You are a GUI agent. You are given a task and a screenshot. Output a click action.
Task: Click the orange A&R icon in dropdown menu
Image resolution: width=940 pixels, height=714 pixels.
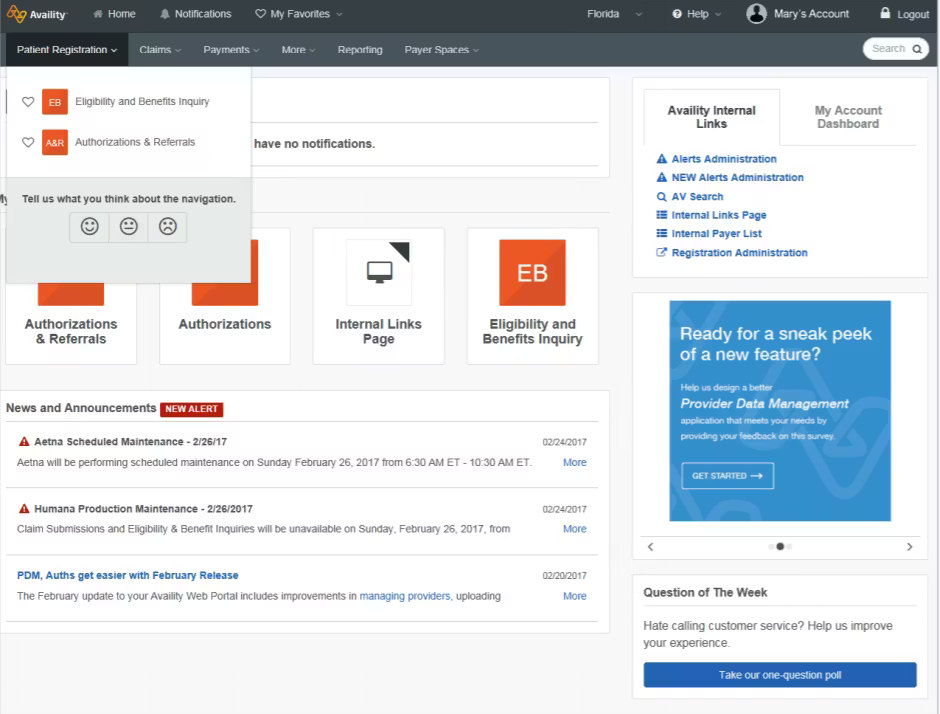pyautogui.click(x=55, y=143)
